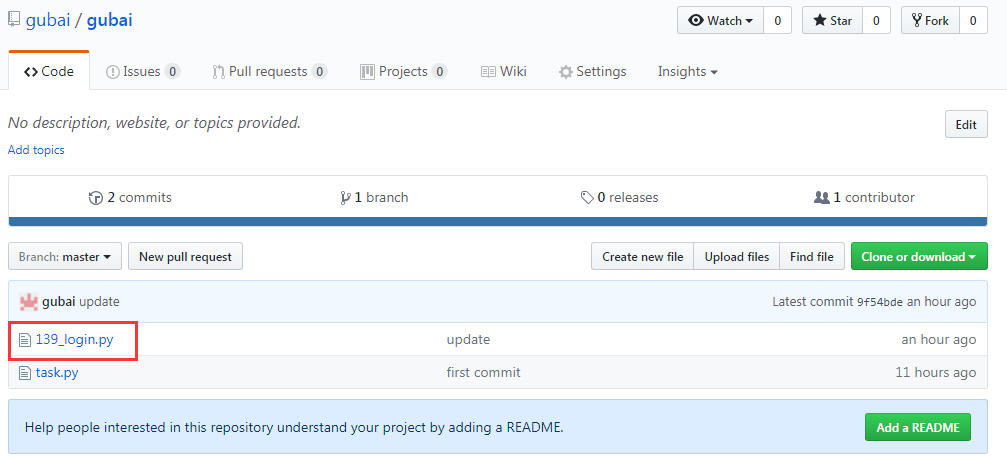Click the tag icon beside 0 releases
The width and height of the screenshot is (1007, 456).
click(587, 197)
